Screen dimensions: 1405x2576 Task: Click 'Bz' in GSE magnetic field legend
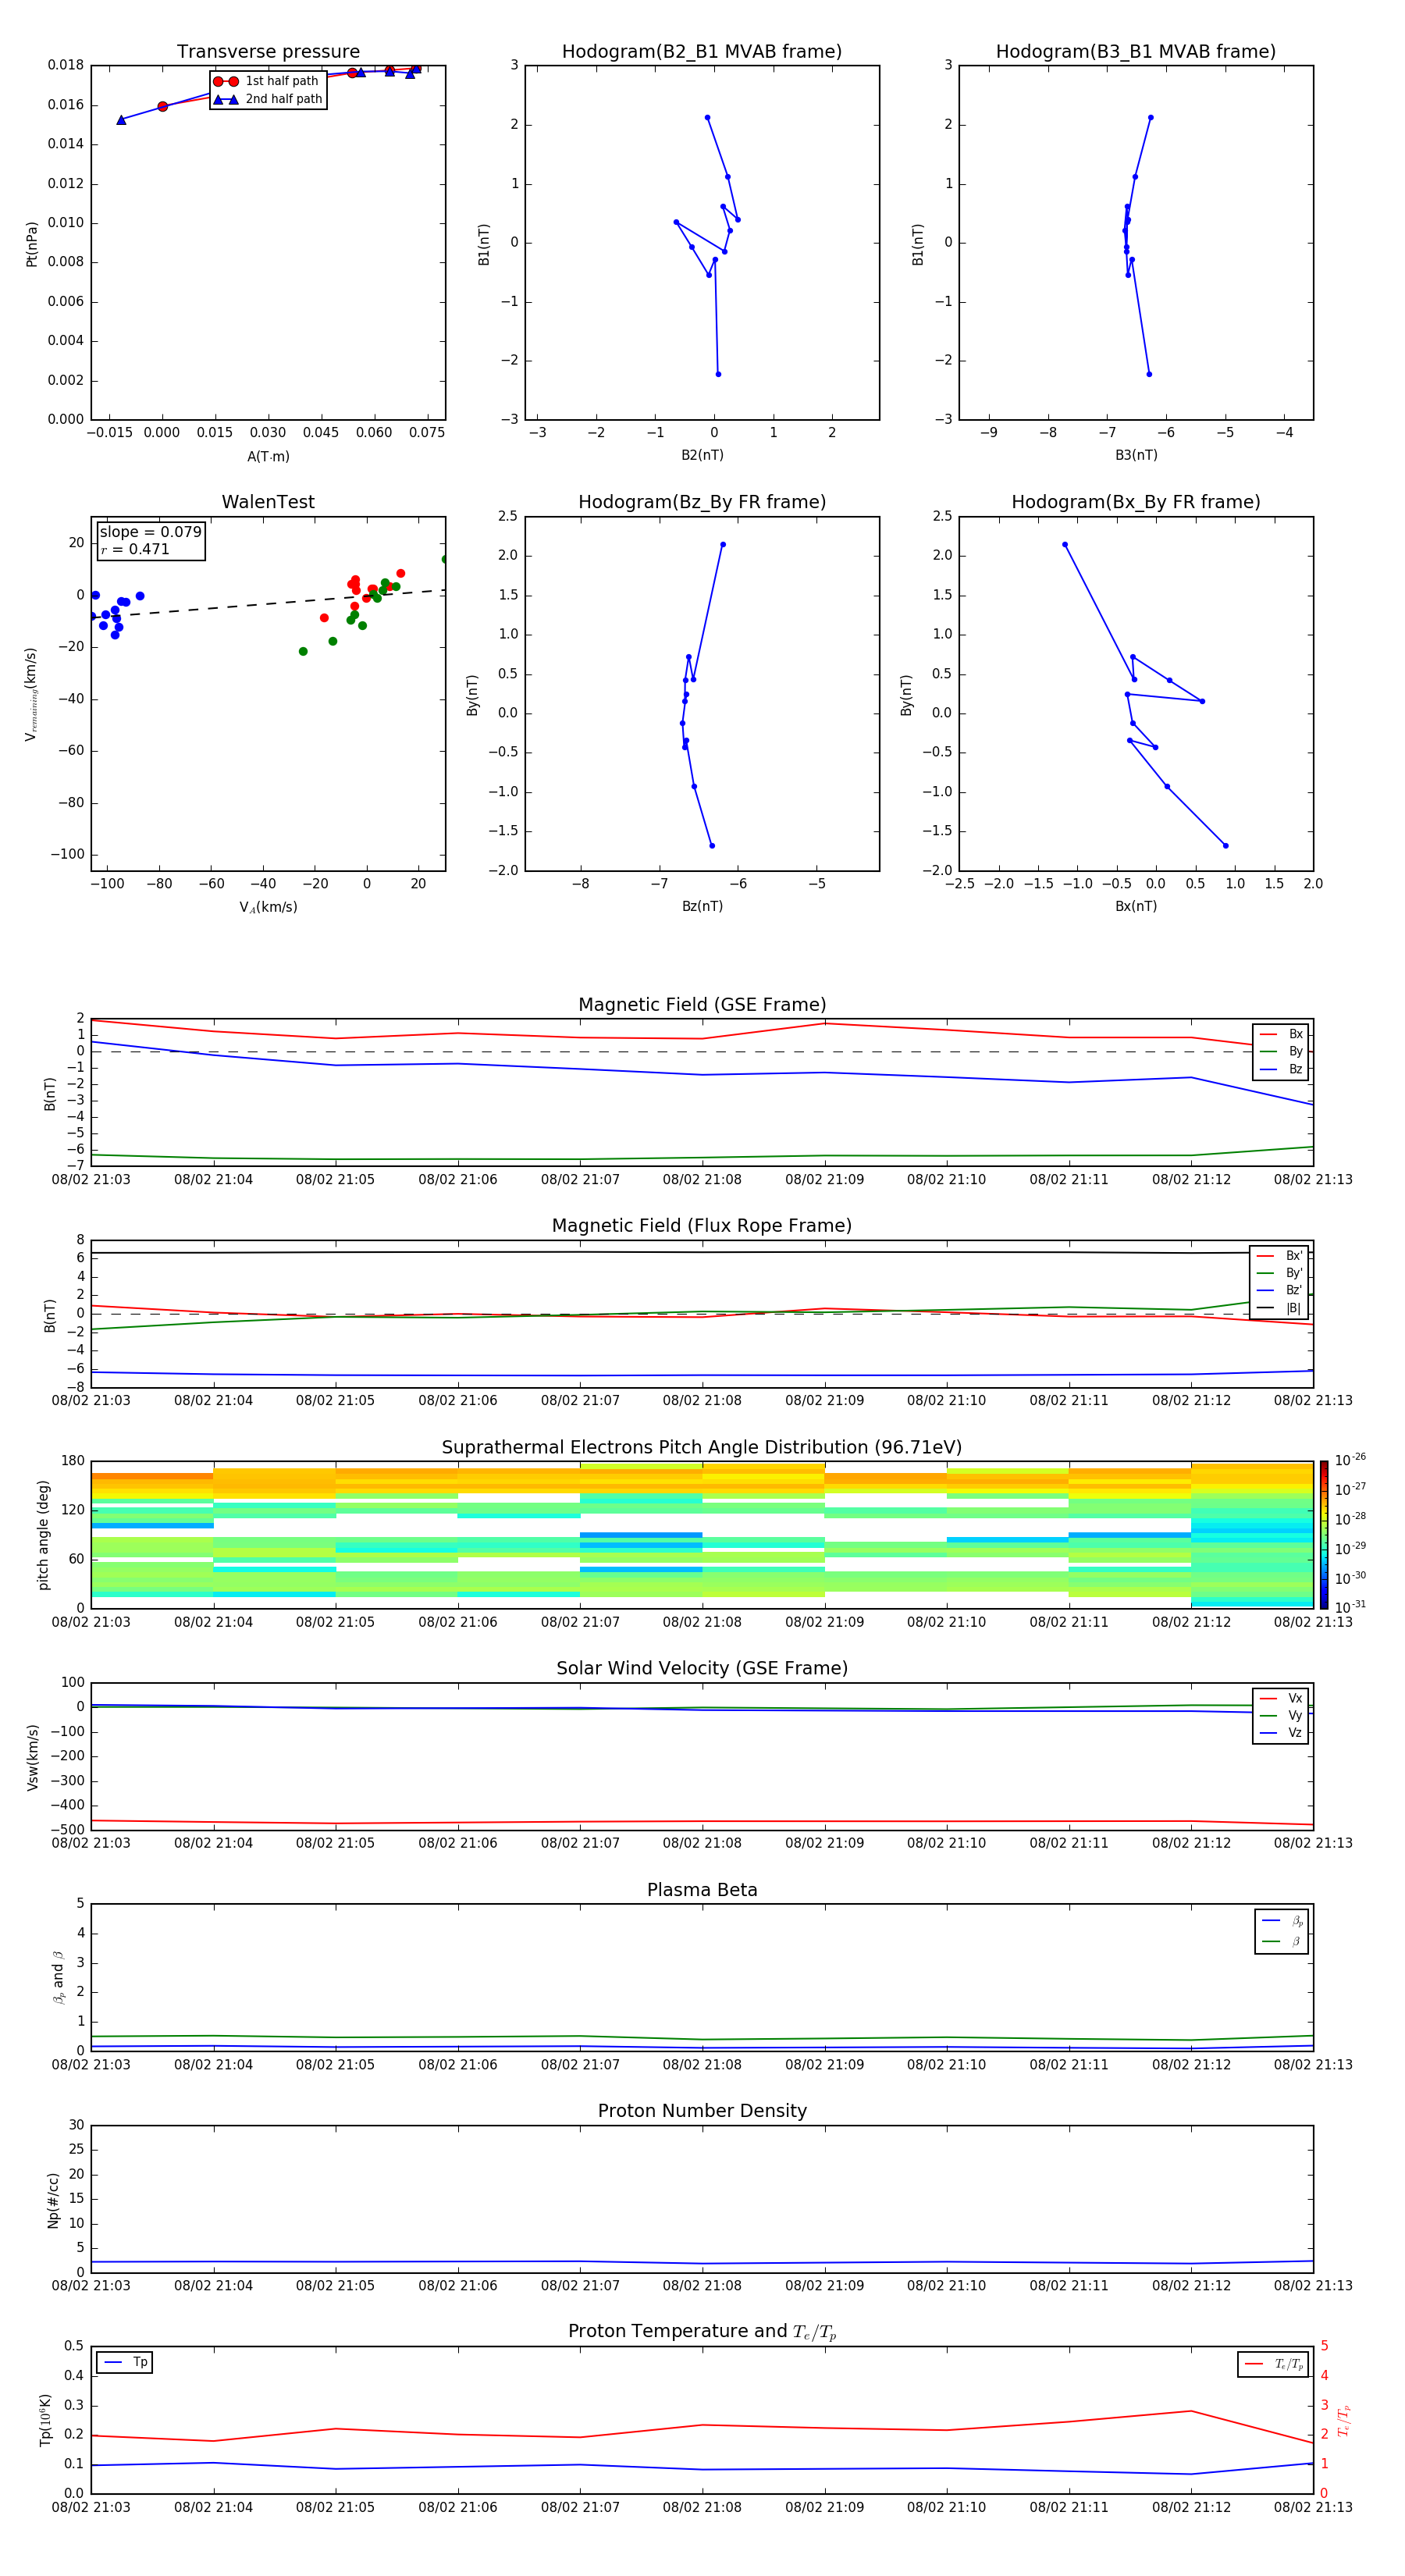[x=1282, y=1069]
